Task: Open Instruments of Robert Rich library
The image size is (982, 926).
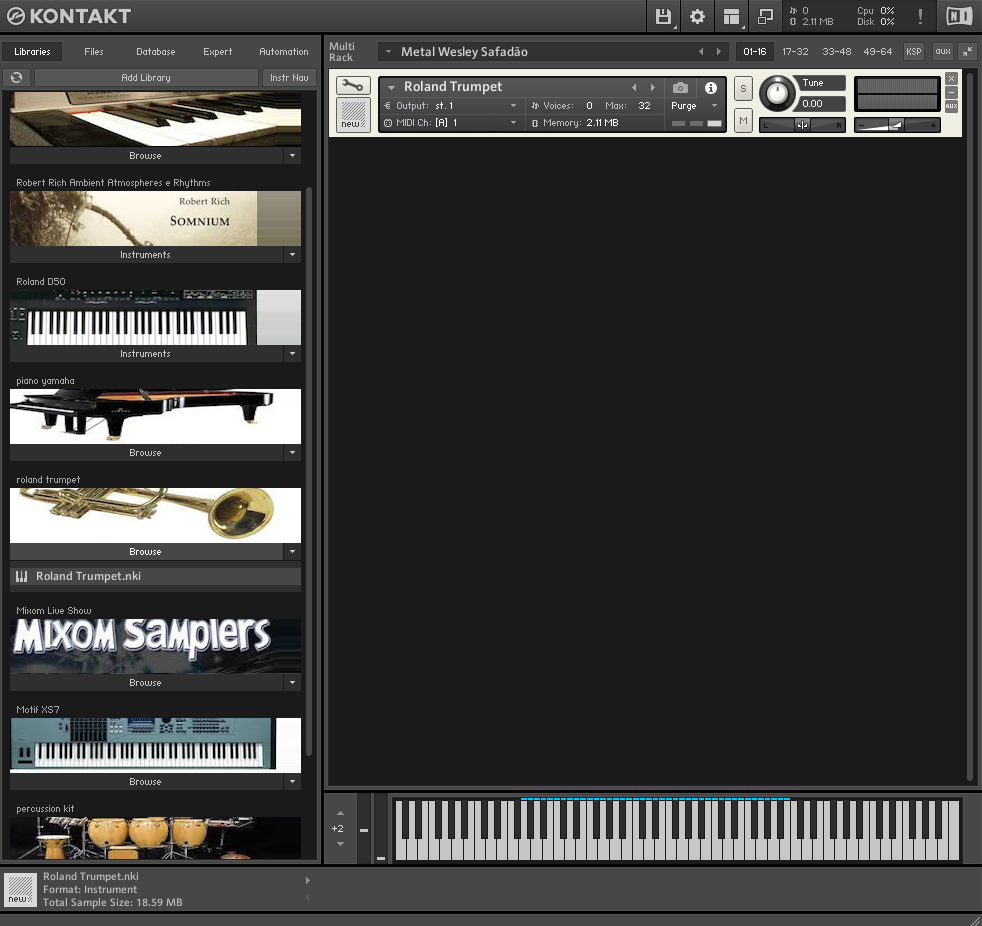Action: pyautogui.click(x=146, y=254)
